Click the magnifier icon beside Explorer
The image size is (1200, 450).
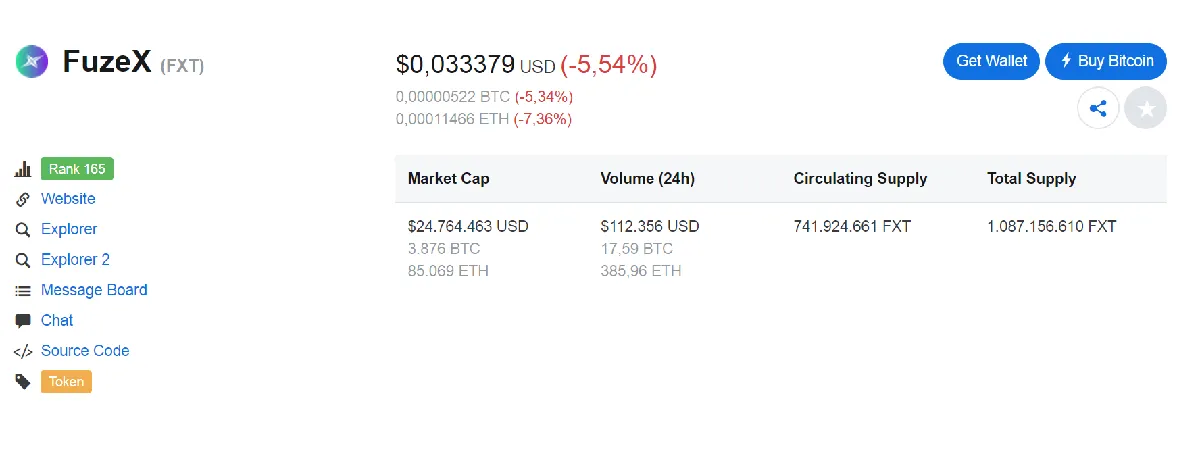point(23,230)
